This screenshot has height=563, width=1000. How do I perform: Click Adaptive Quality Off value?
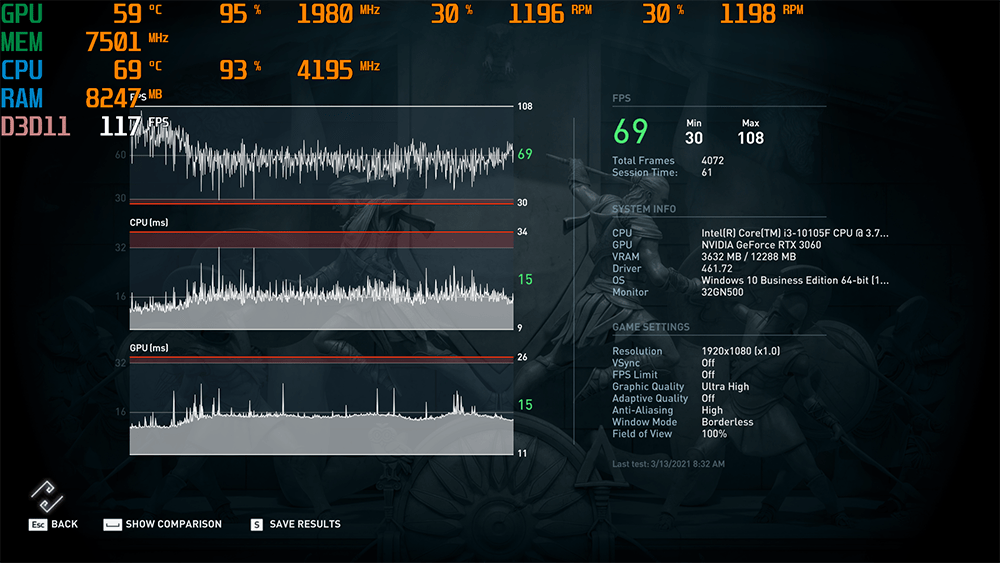click(708, 398)
